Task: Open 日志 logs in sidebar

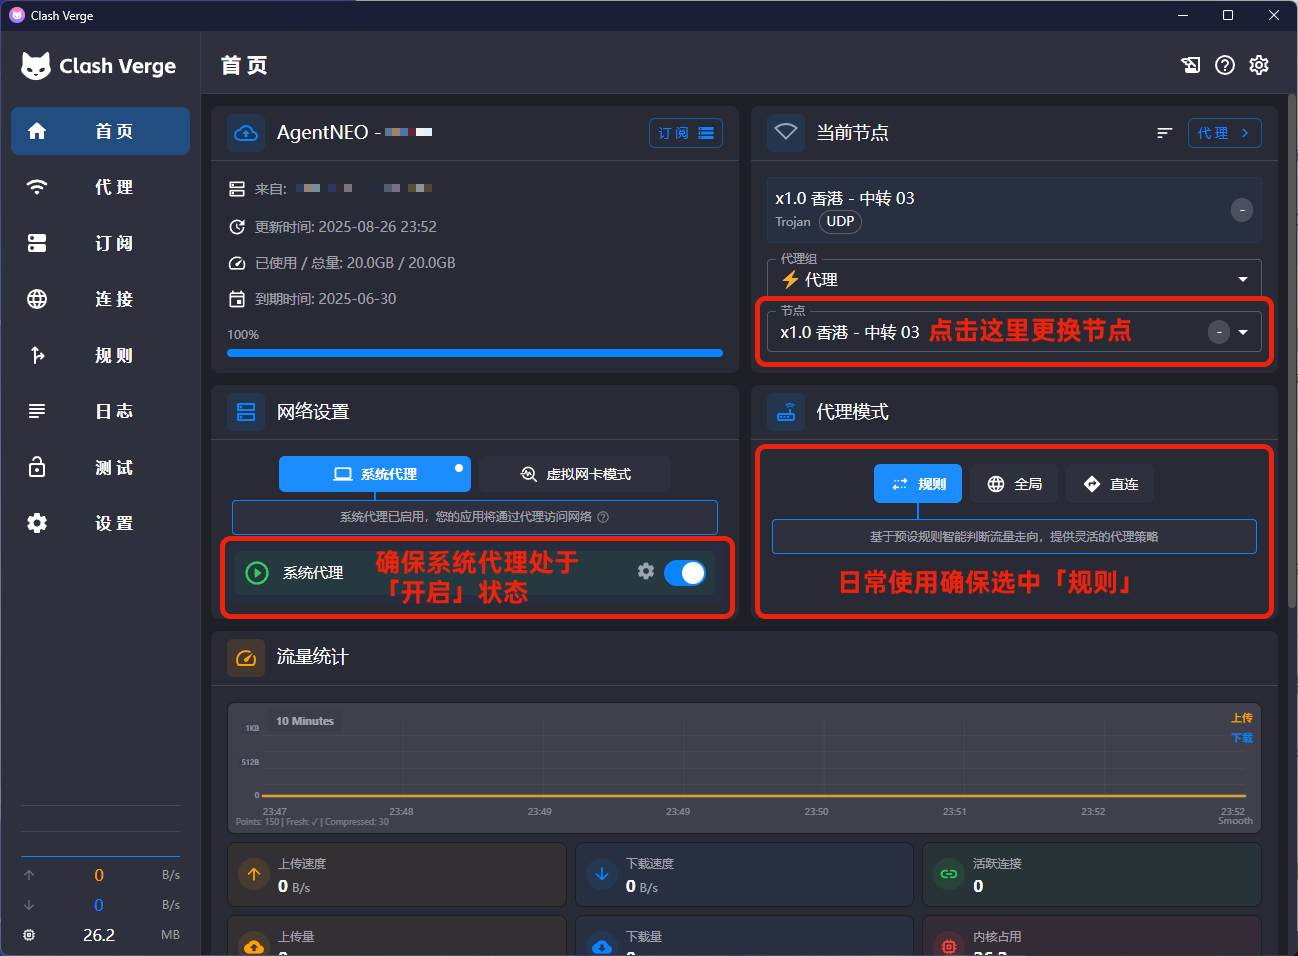Action: point(100,411)
